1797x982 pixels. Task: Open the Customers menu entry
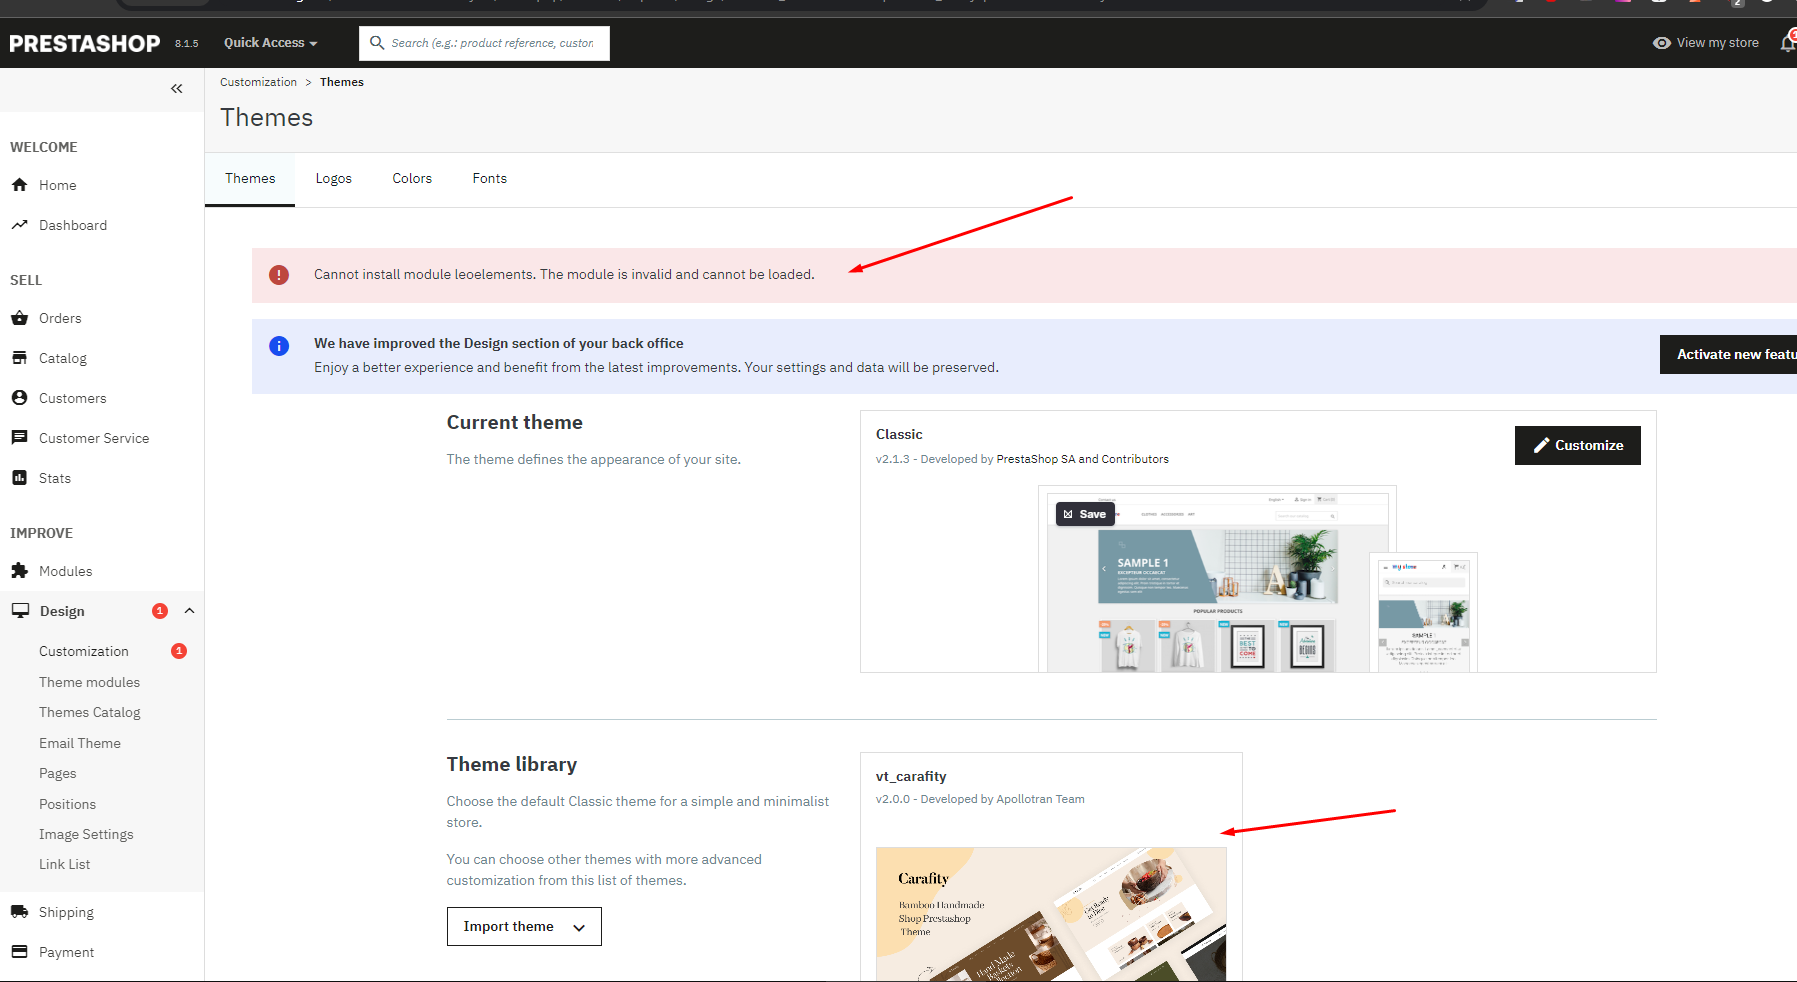coord(73,398)
